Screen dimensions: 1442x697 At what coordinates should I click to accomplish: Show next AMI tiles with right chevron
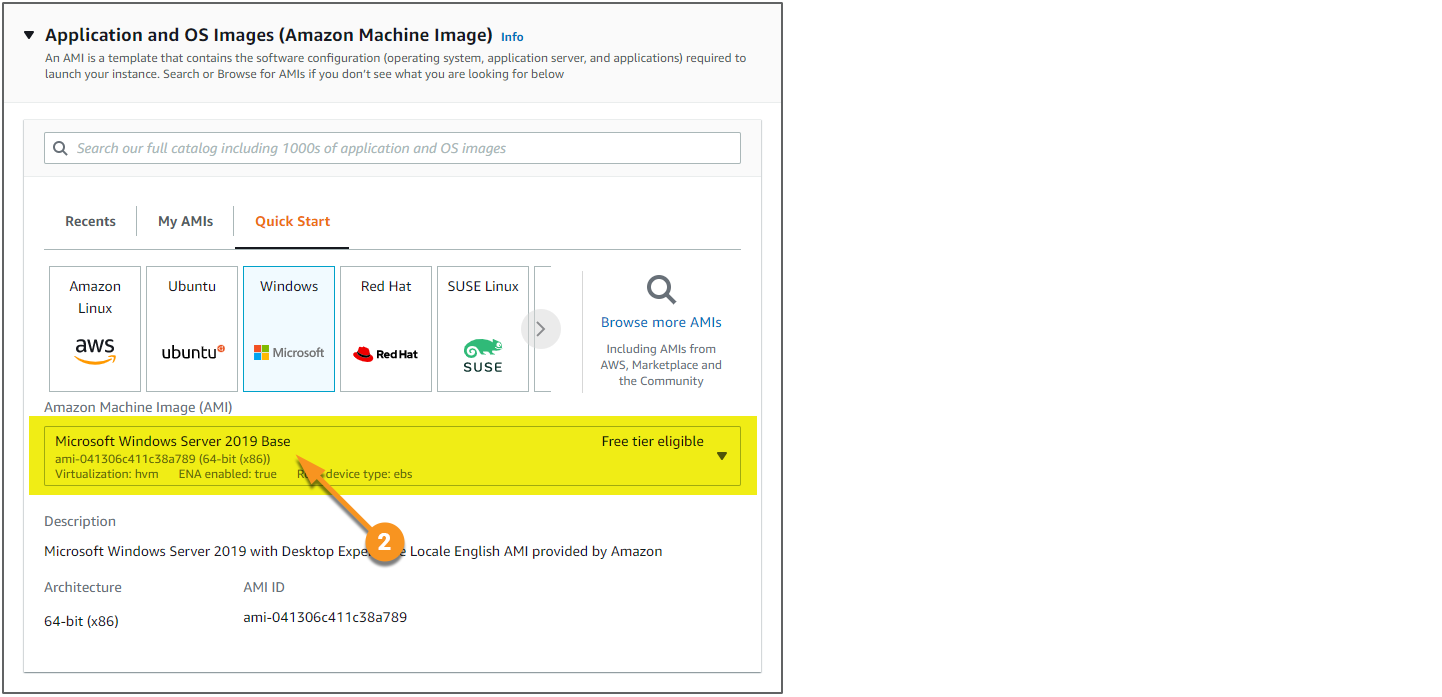coord(541,329)
